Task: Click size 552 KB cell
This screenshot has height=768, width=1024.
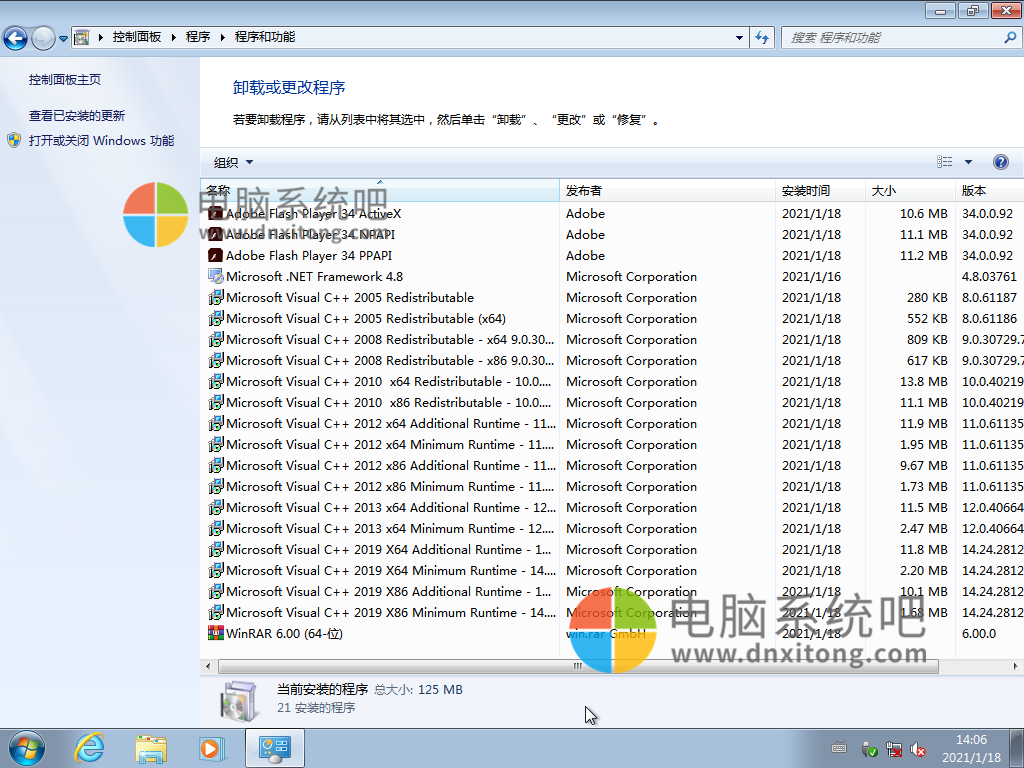Action: (927, 318)
